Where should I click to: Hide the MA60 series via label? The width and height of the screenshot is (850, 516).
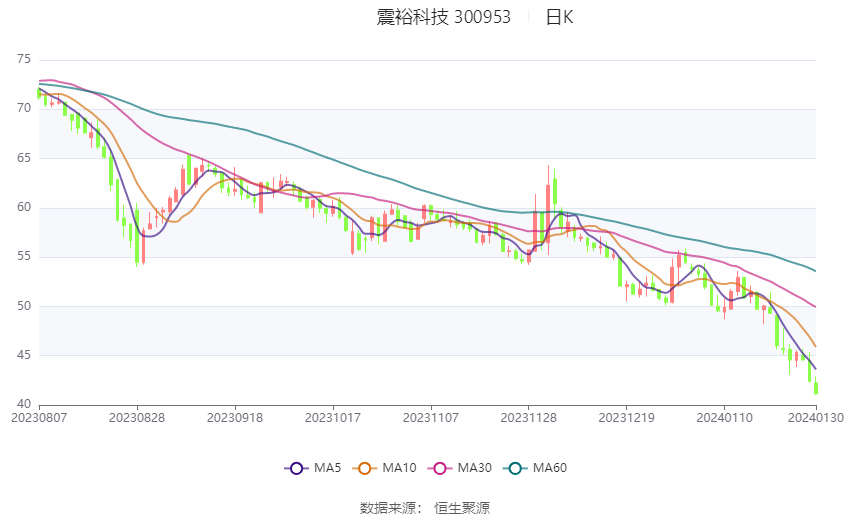click(x=550, y=468)
